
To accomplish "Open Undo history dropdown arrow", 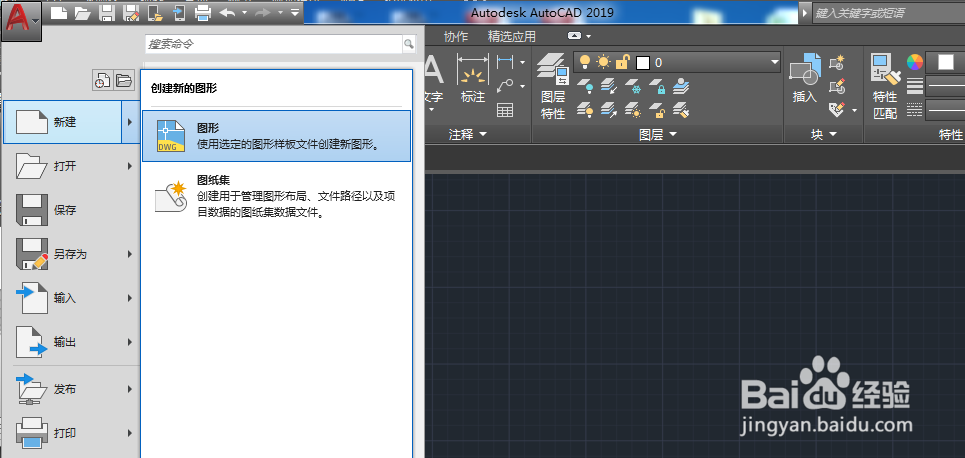I will click(x=244, y=12).
